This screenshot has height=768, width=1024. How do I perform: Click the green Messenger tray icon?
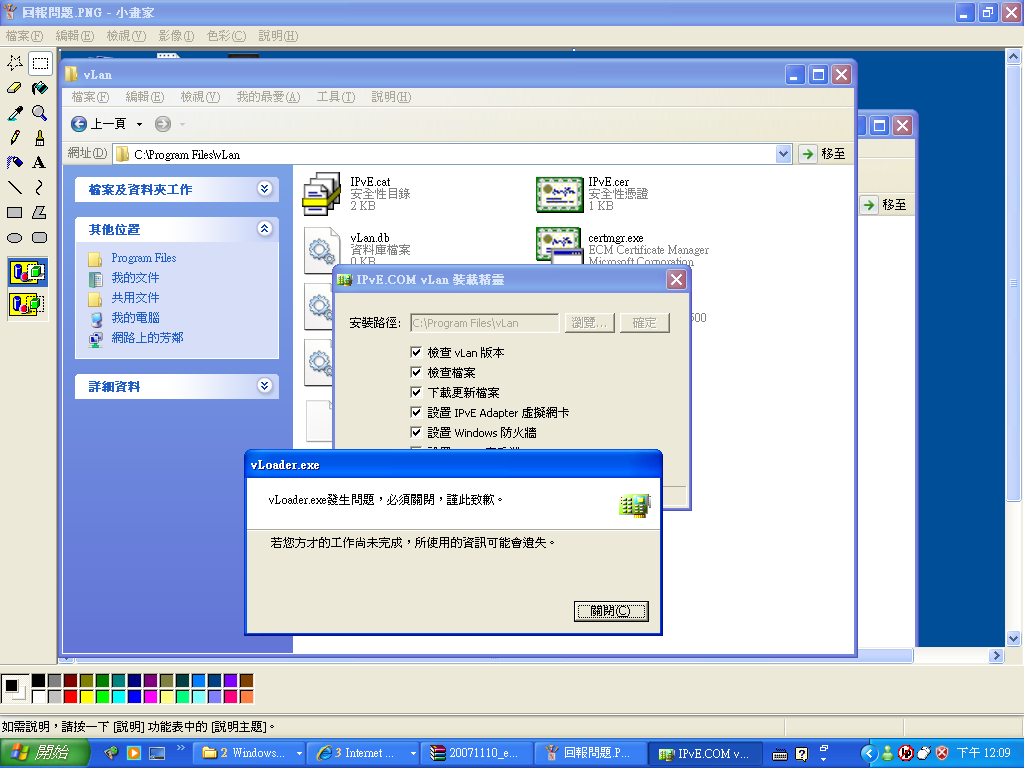tap(887, 753)
